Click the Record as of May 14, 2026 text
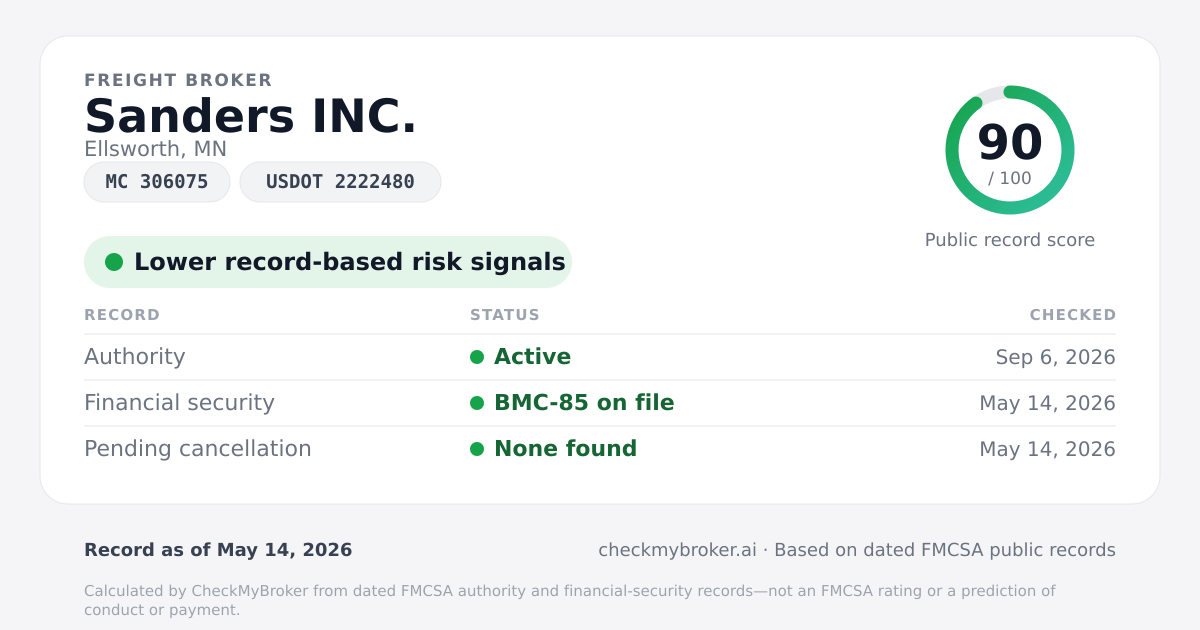This screenshot has width=1200, height=630. click(218, 550)
